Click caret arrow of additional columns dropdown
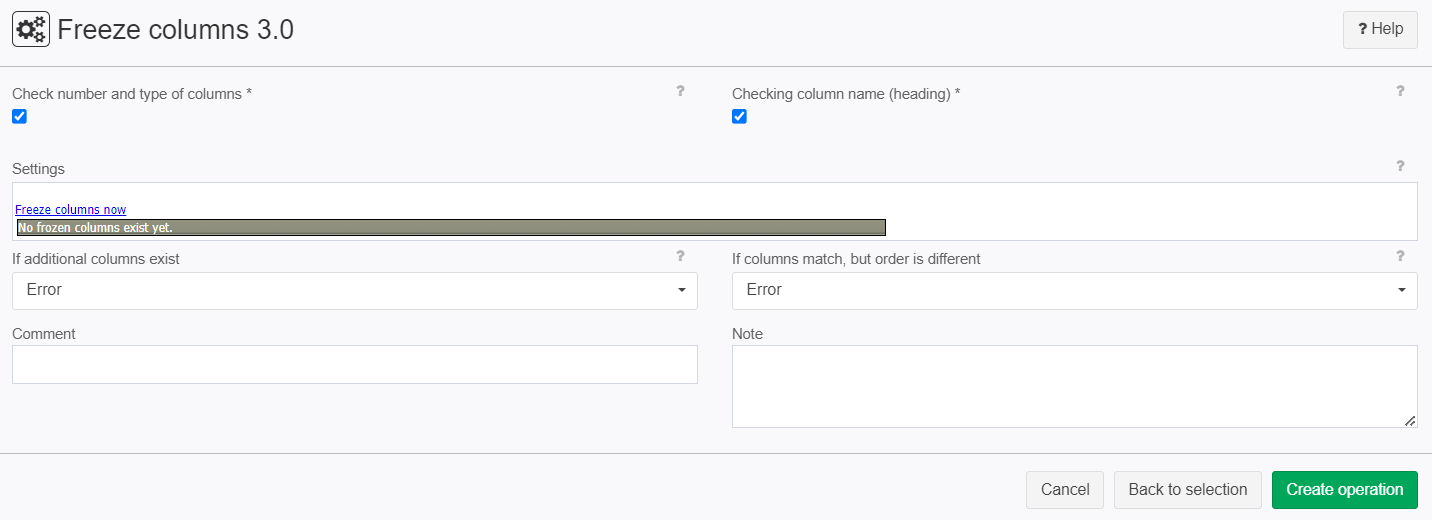1432x520 pixels. (682, 290)
